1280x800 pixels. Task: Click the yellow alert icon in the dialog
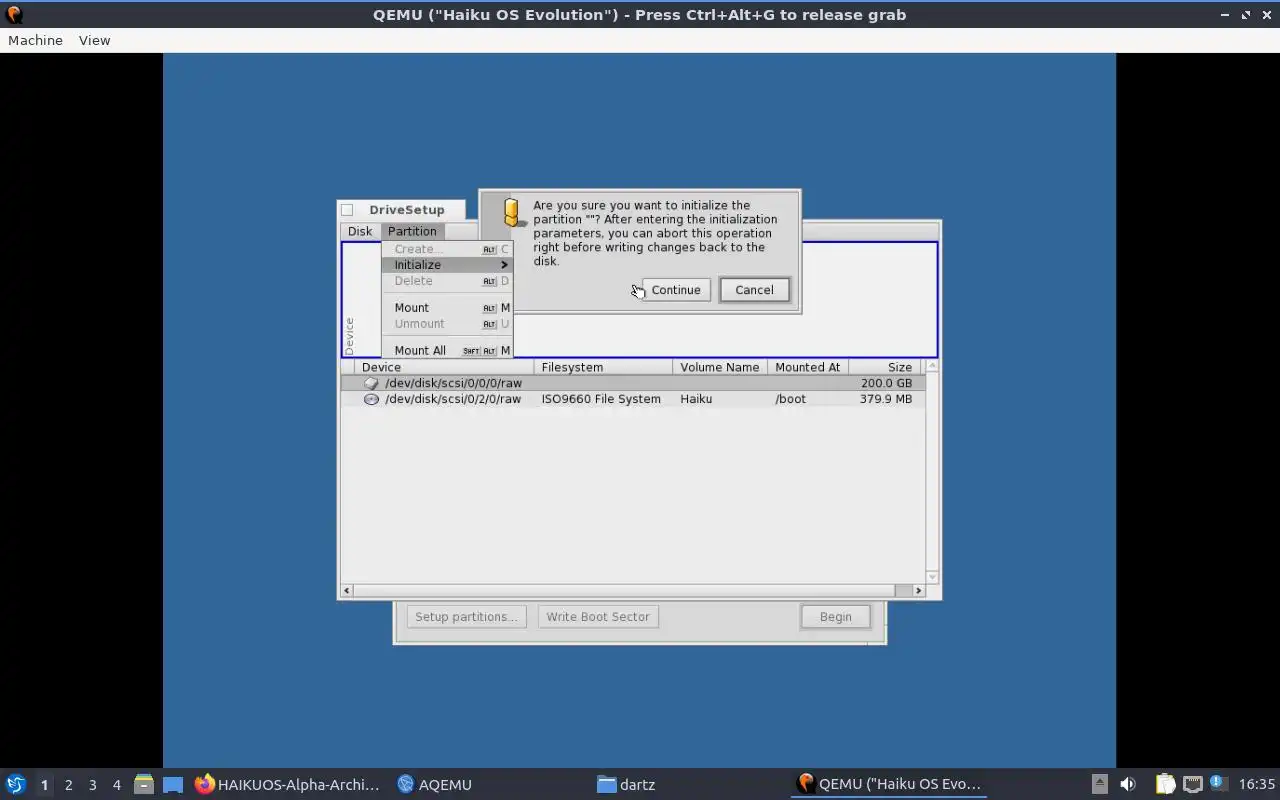(513, 212)
